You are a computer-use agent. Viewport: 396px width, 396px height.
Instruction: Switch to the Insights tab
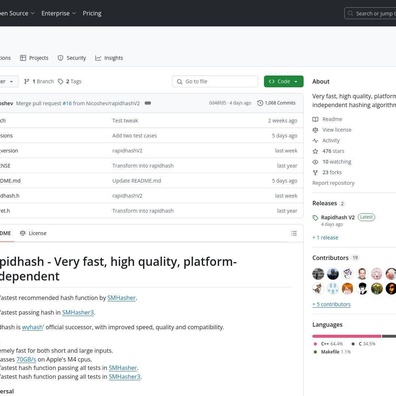[x=109, y=58]
